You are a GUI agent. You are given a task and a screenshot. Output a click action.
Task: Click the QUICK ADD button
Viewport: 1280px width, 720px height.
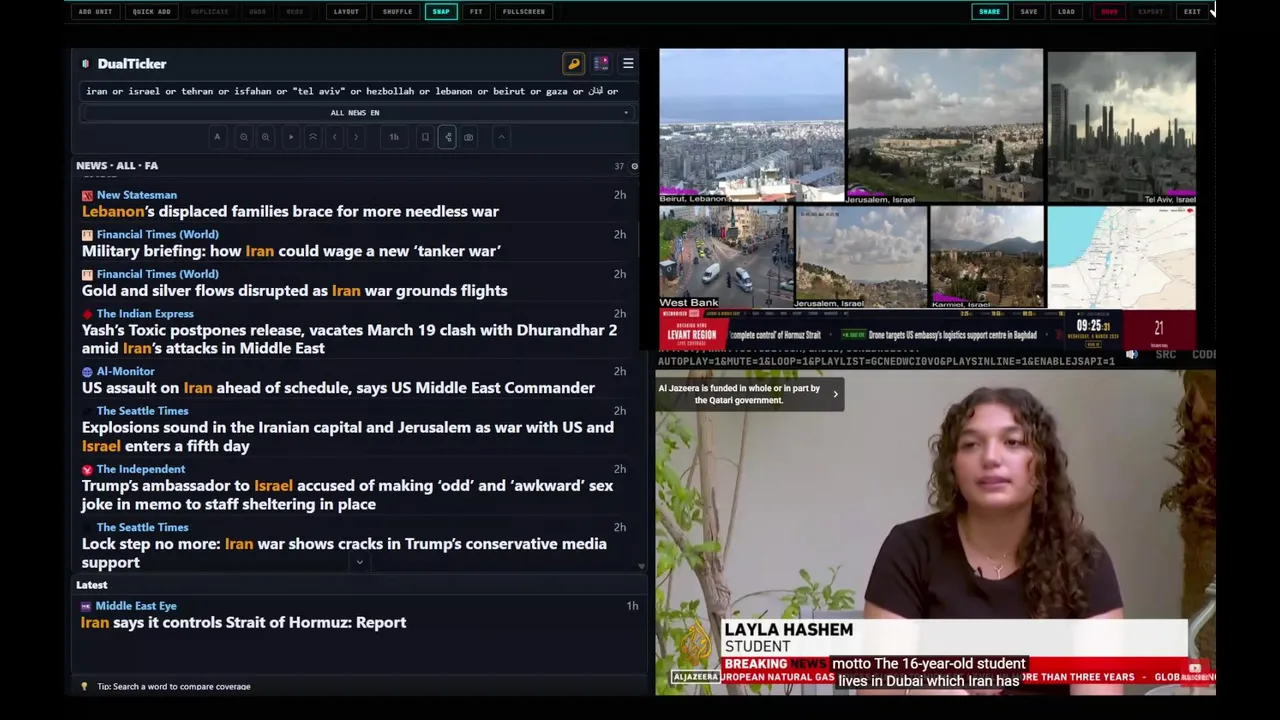pos(151,12)
